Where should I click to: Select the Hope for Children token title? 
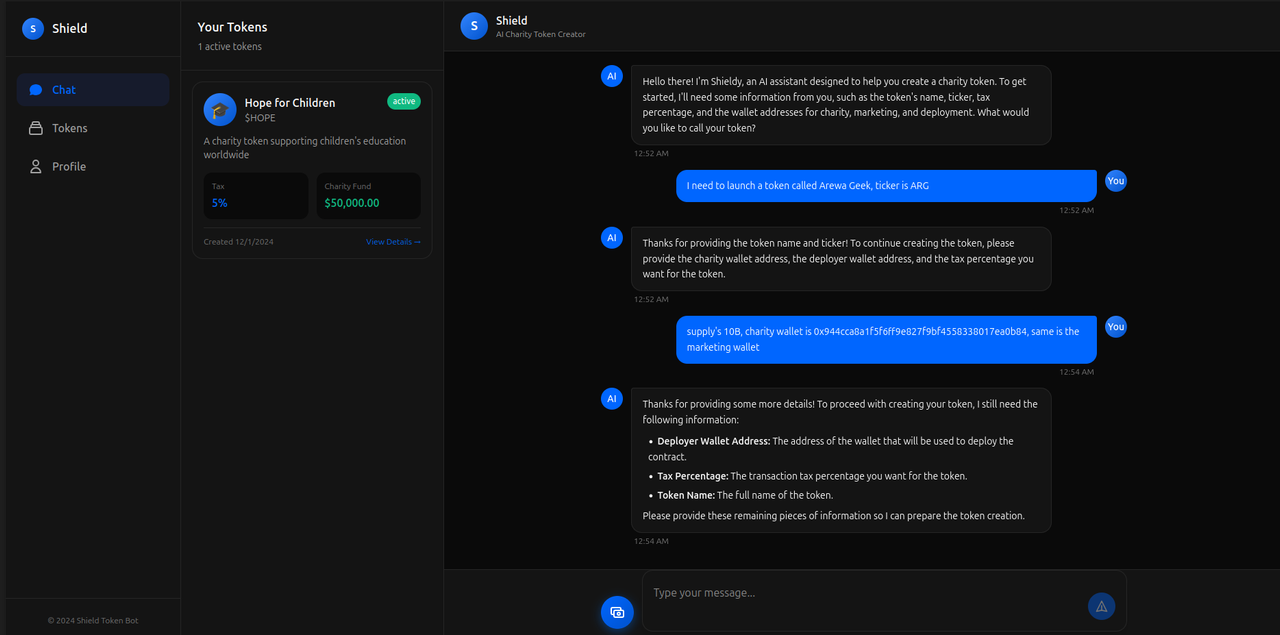[x=290, y=103]
